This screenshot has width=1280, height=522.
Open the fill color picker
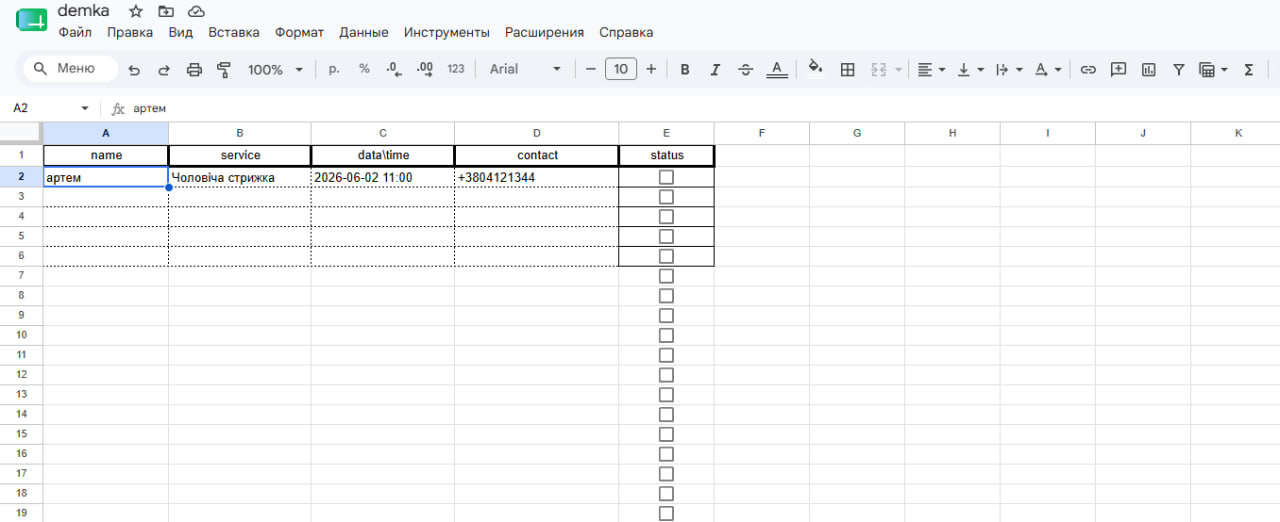tap(815, 68)
